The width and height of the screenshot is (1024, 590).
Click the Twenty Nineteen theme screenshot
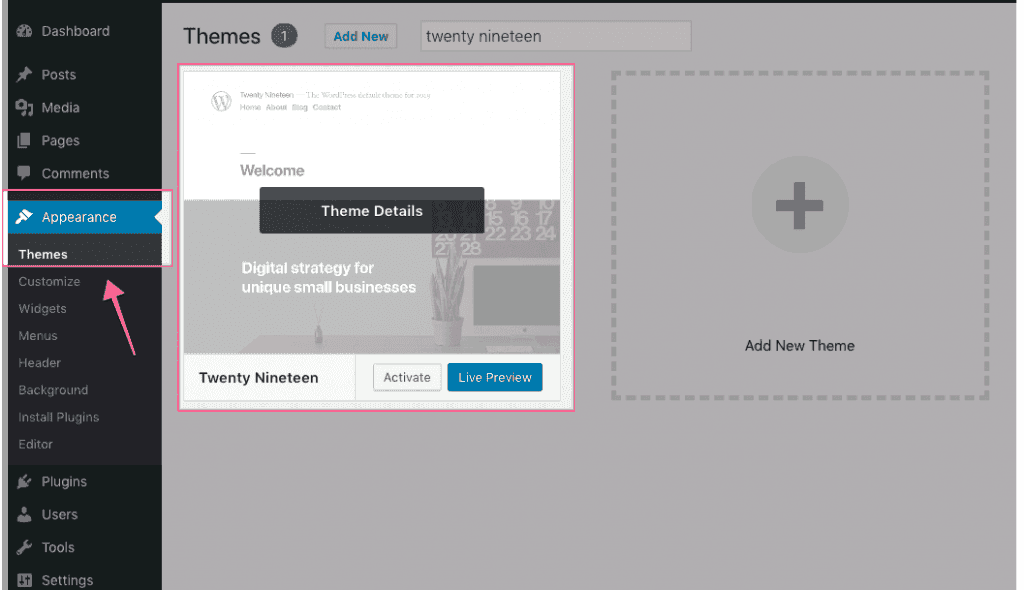(372, 212)
